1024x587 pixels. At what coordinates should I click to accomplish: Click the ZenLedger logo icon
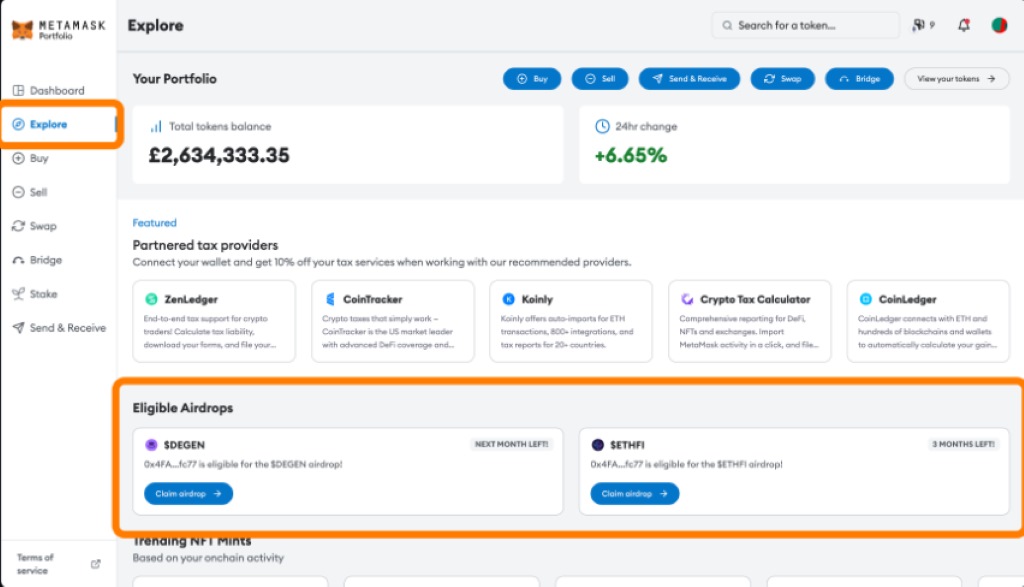coord(152,299)
